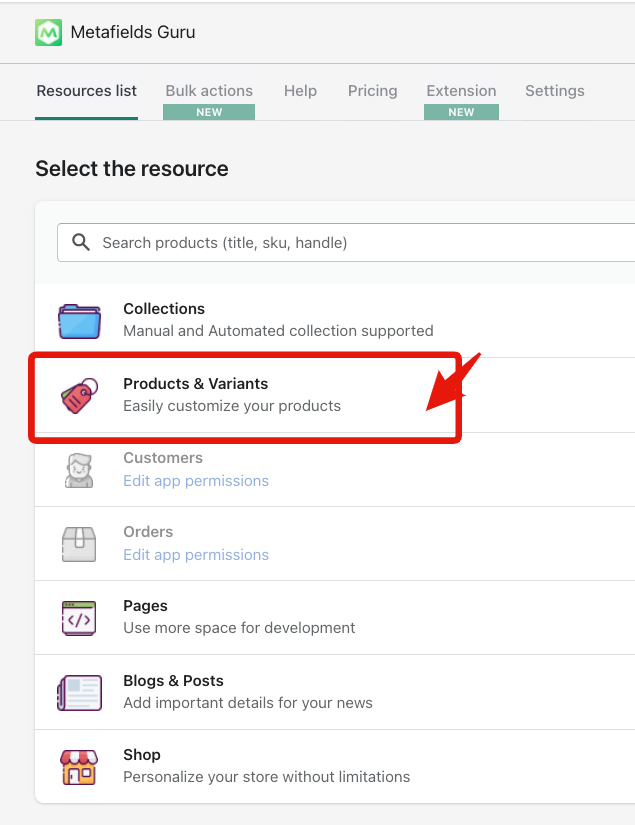Click the search magnifier icon
The height and width of the screenshot is (825, 635).
[x=80, y=243]
